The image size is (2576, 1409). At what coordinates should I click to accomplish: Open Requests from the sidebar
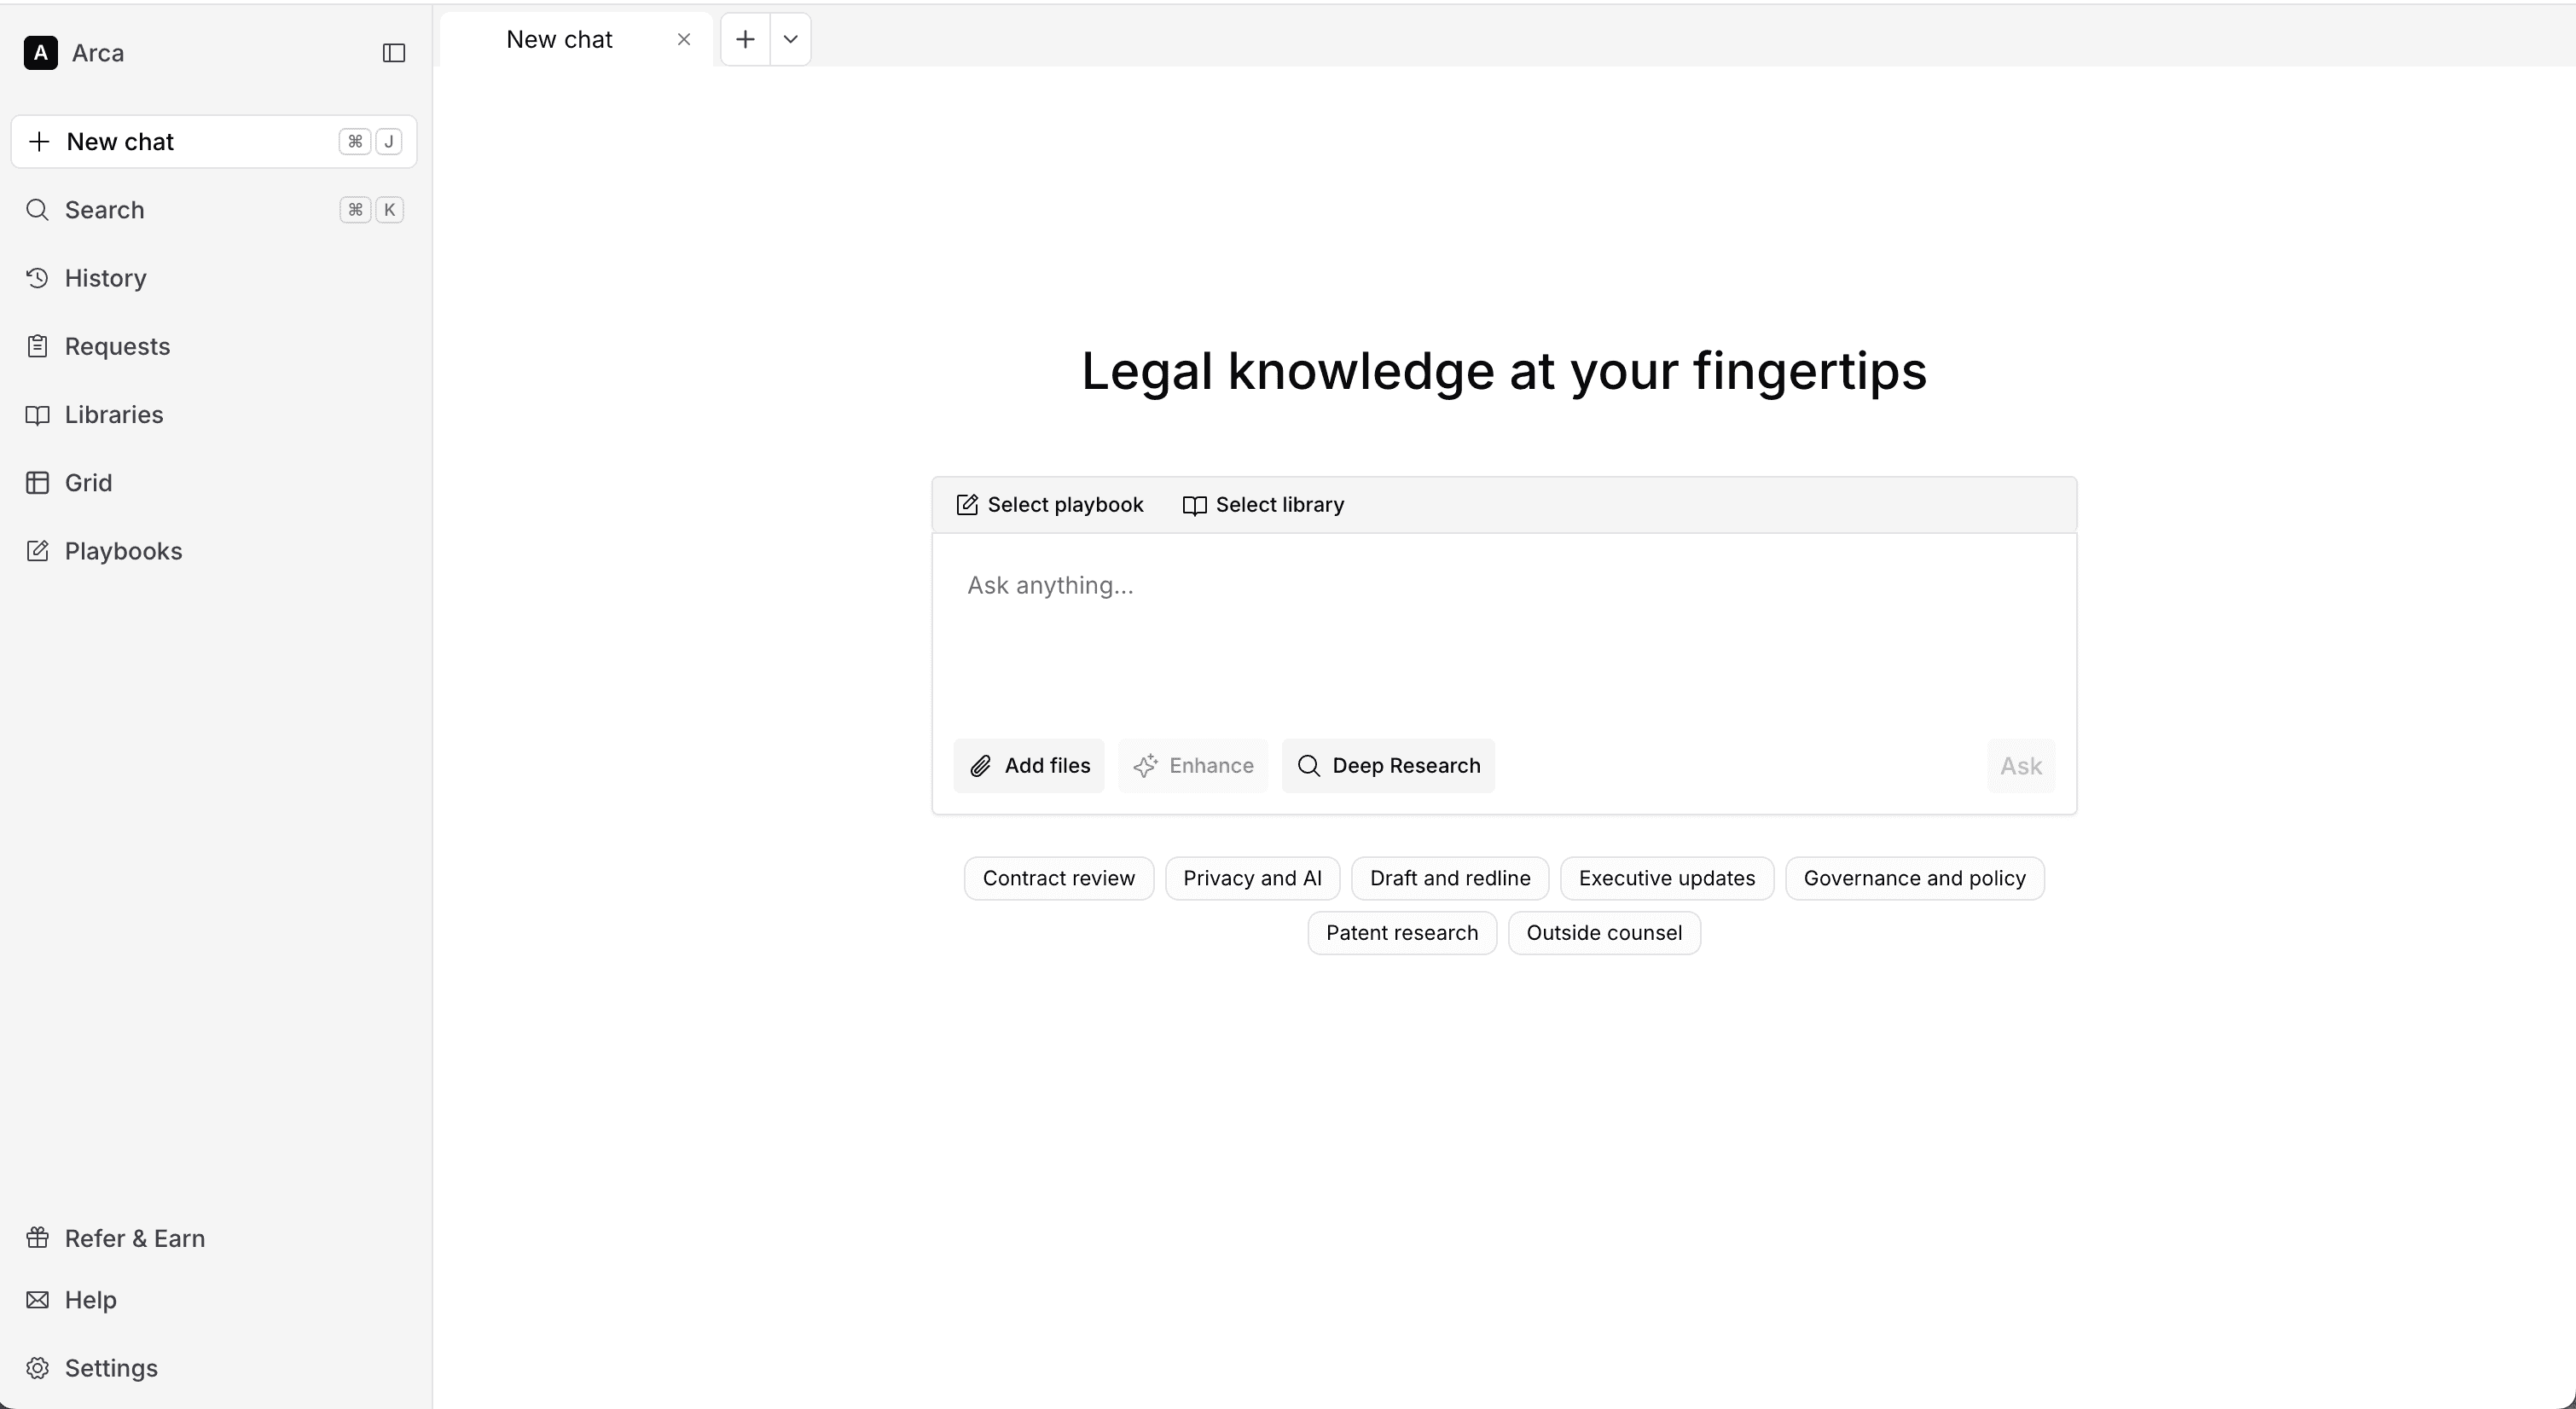pos(117,346)
